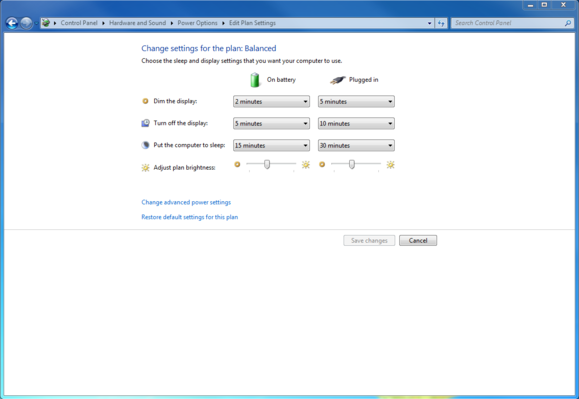The width and height of the screenshot is (579, 399).
Task: Open the On battery Put computer to sleep dropdown
Action: tap(271, 145)
